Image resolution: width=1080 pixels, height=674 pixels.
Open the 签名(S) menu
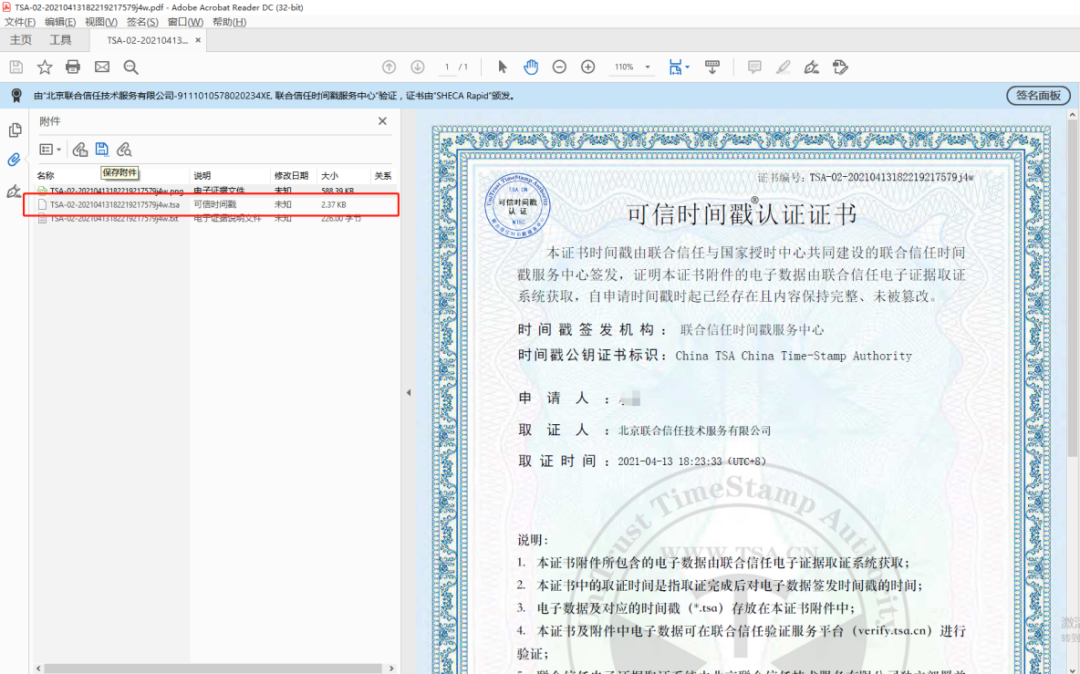(x=143, y=22)
